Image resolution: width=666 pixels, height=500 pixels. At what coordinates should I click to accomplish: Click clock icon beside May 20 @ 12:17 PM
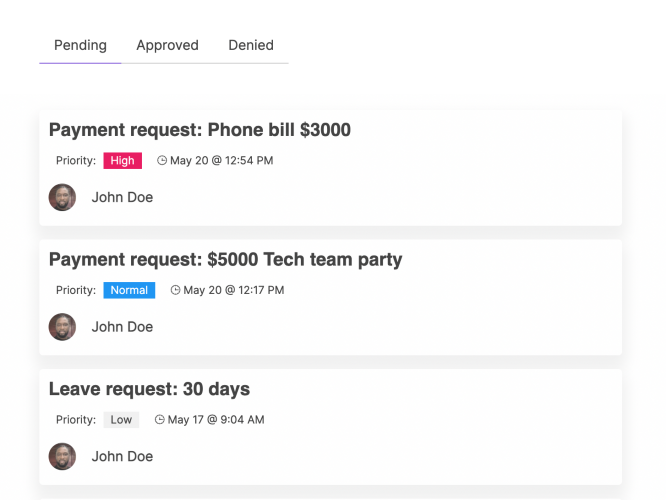tap(175, 290)
